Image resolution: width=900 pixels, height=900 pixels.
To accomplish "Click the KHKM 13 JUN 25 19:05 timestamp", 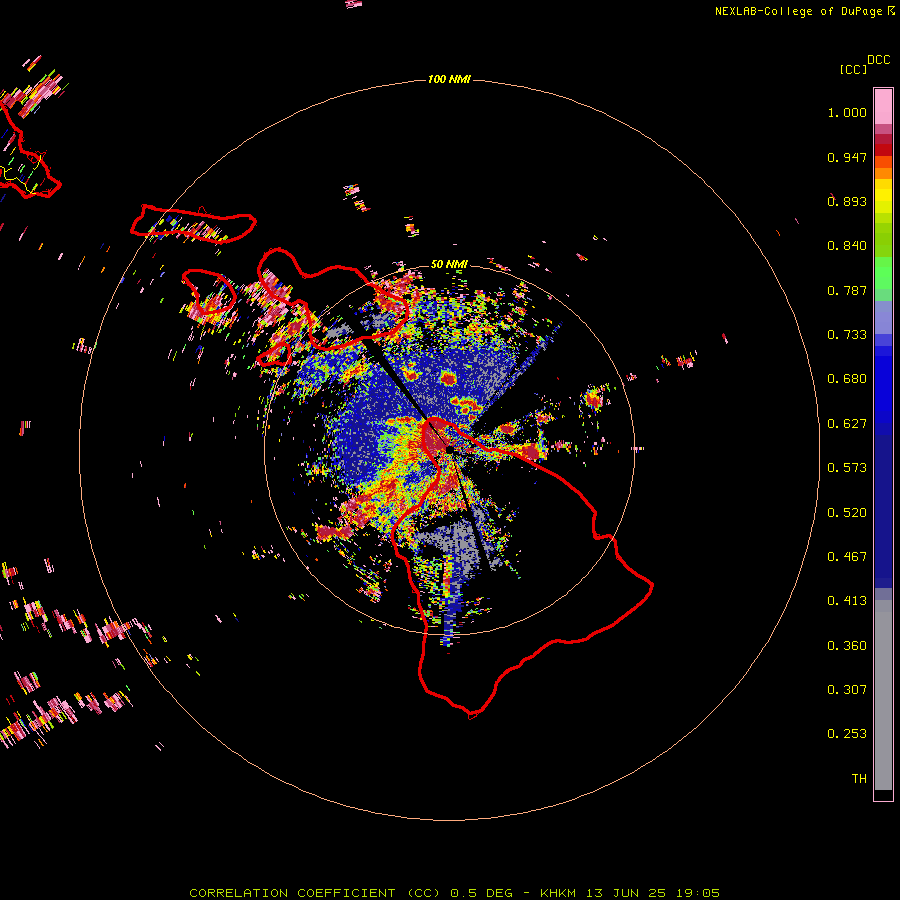I will [630, 893].
